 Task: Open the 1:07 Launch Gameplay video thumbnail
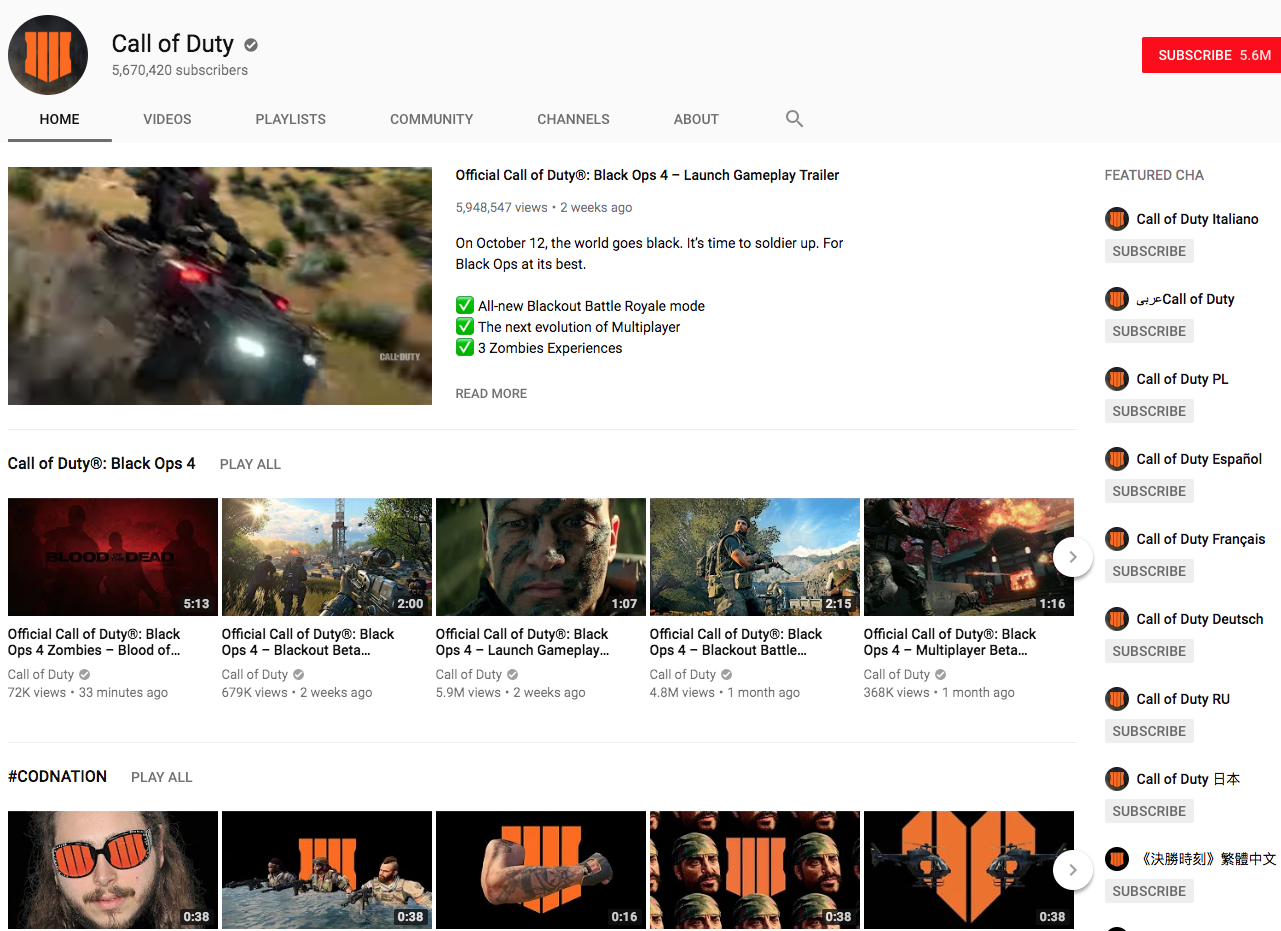[x=541, y=557]
